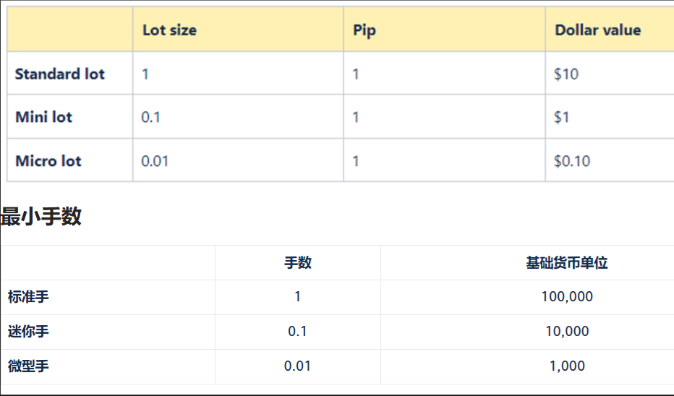Select the Micro lot row label
Image resolution: width=674 pixels, height=396 pixels.
pos(48,161)
